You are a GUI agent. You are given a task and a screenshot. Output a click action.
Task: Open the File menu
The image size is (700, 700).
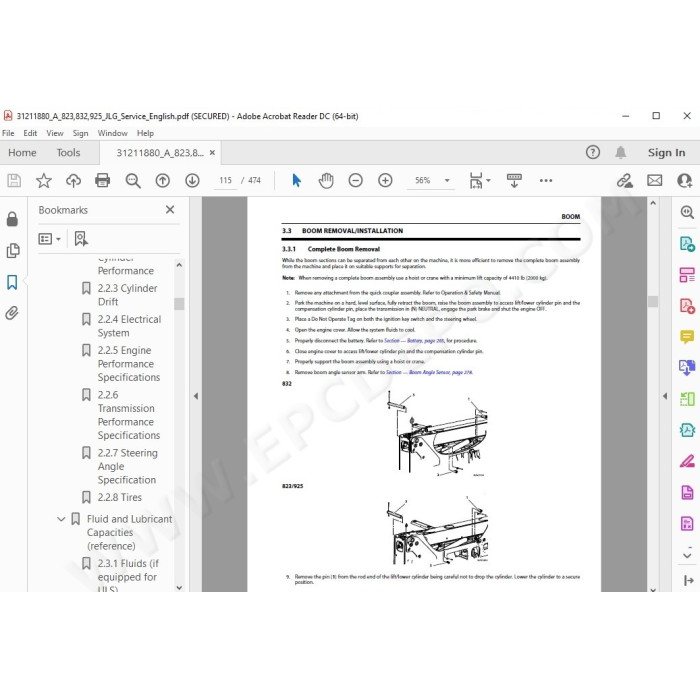8,133
